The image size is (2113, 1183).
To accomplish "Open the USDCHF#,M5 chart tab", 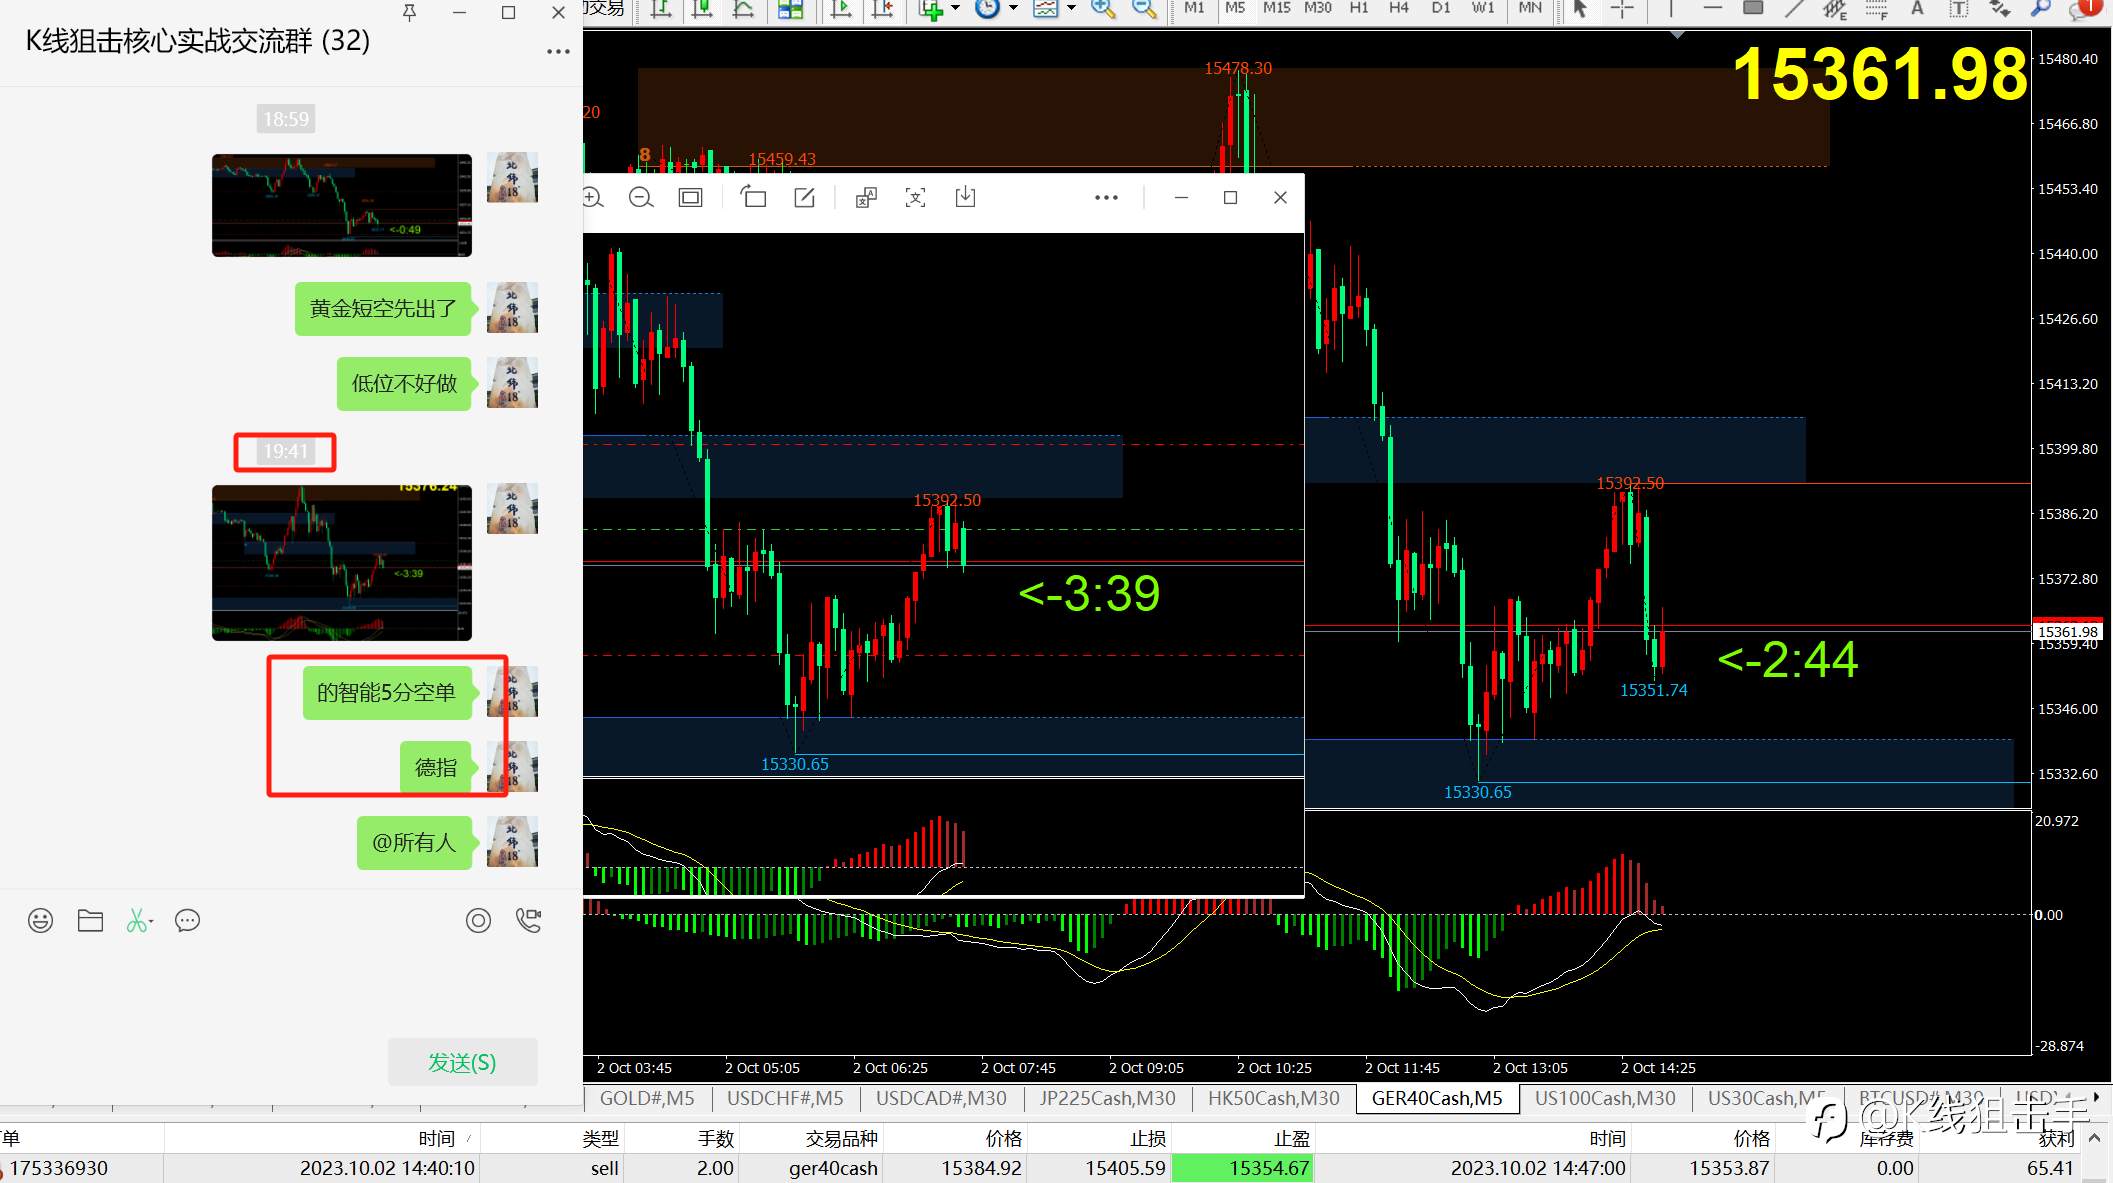I will [785, 1098].
